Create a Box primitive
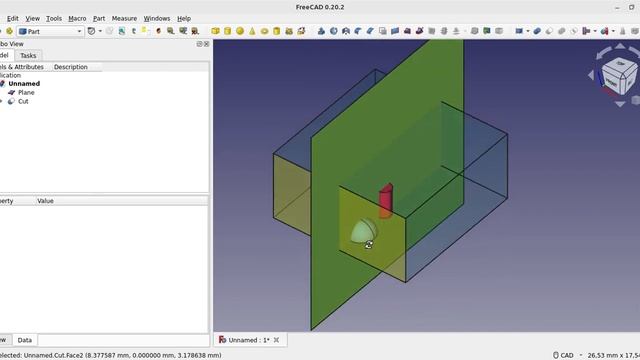This screenshot has width=640, height=360. pos(216,31)
